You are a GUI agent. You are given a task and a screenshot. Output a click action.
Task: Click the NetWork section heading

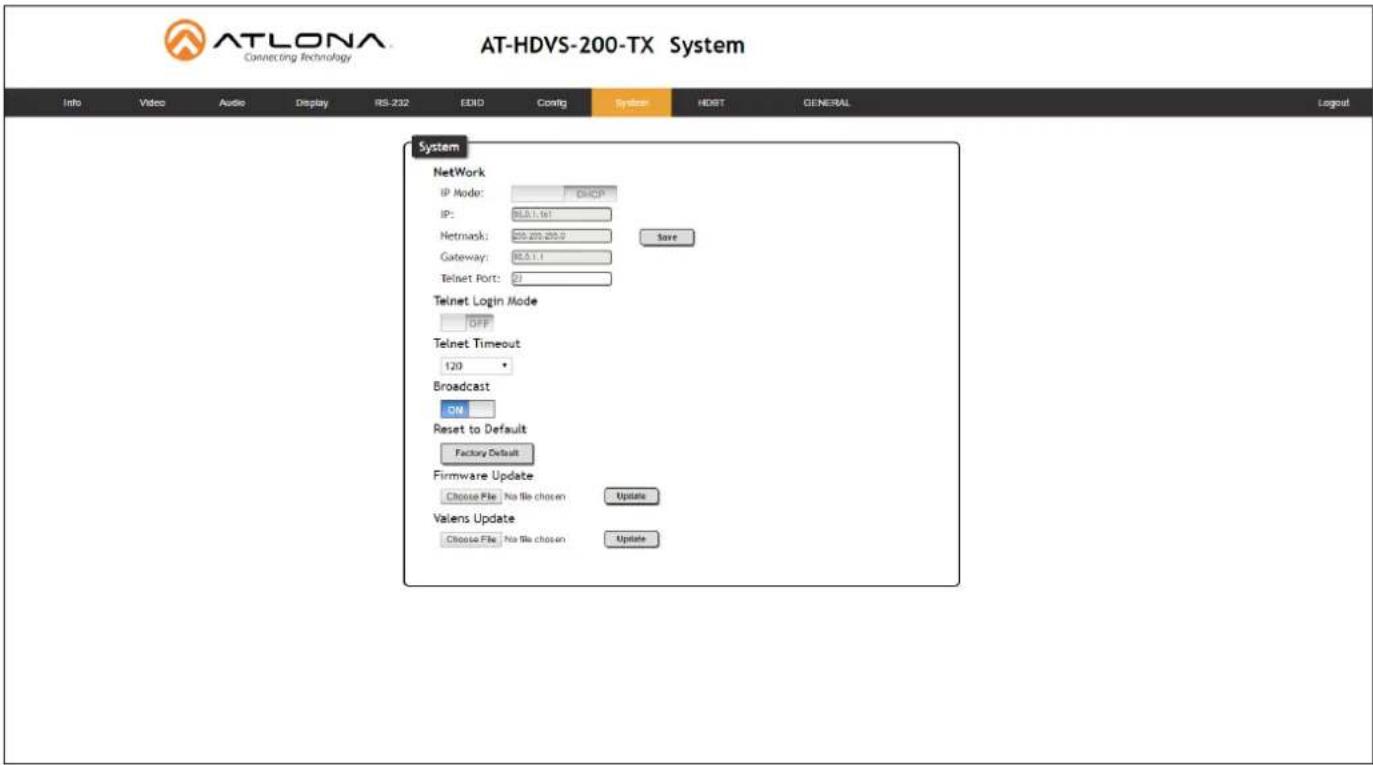tap(459, 172)
